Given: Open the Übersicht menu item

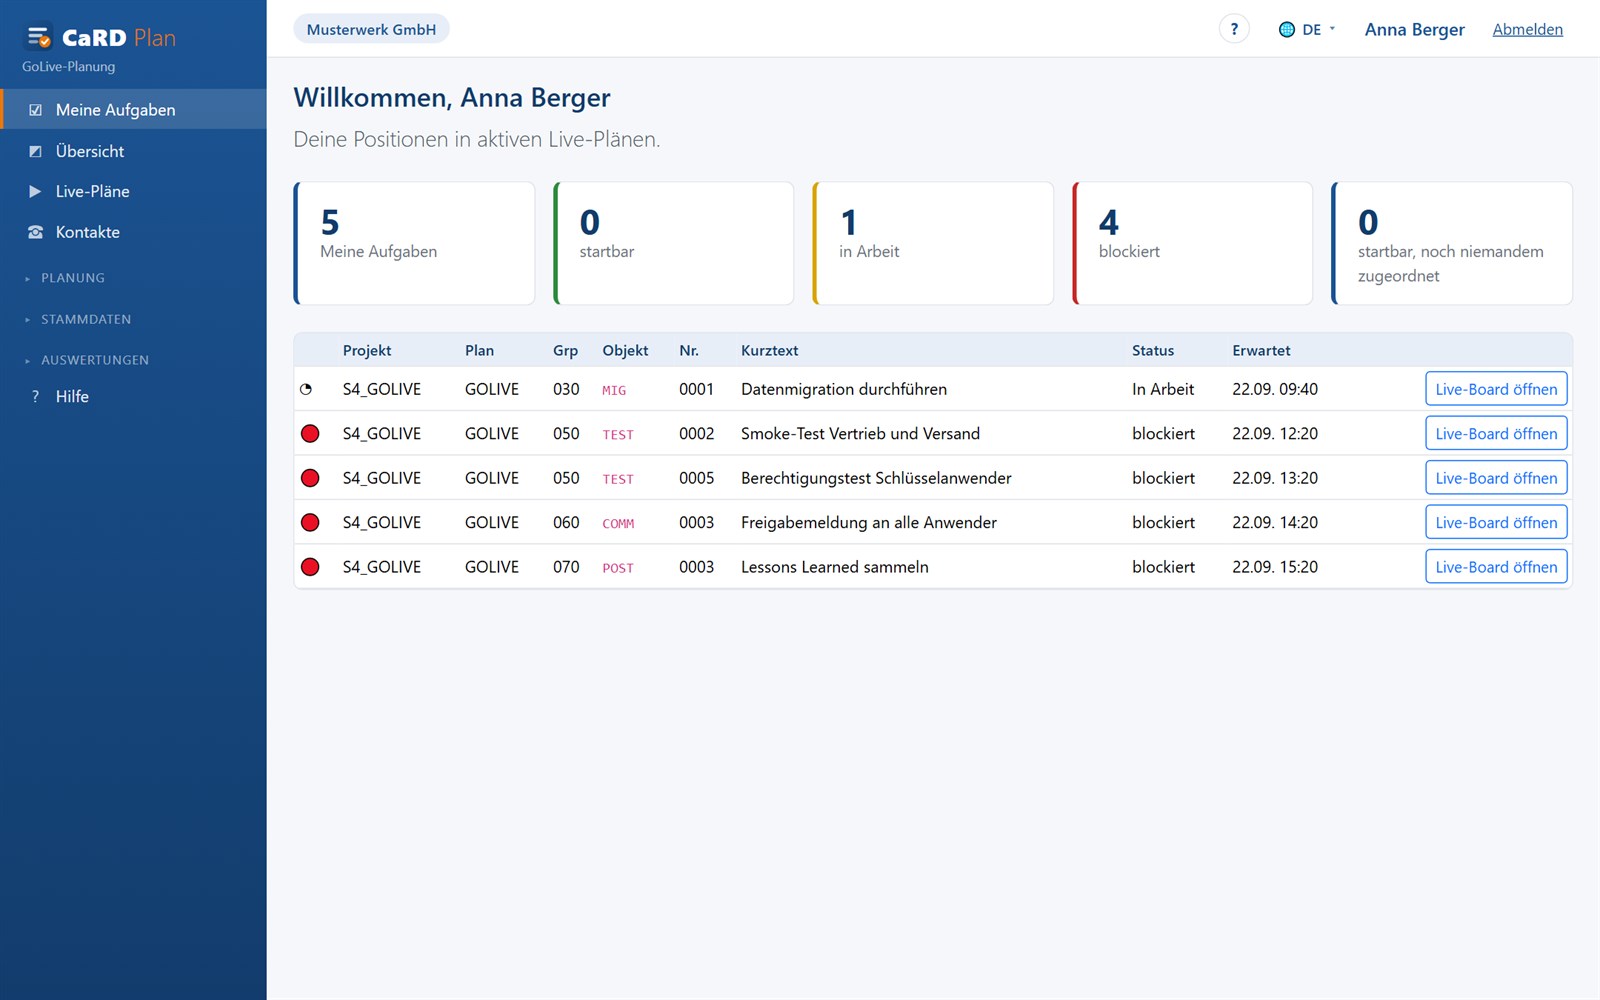Looking at the screenshot, I should pos(133,151).
